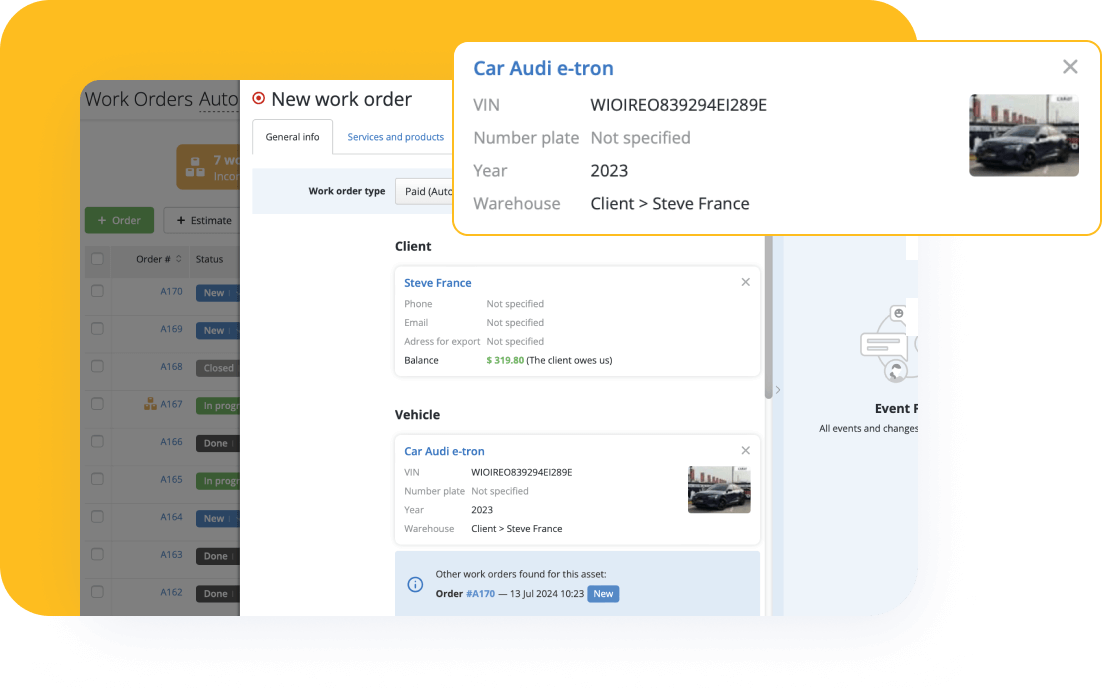
Task: Tick checkbox for order A170
Action: click(97, 291)
